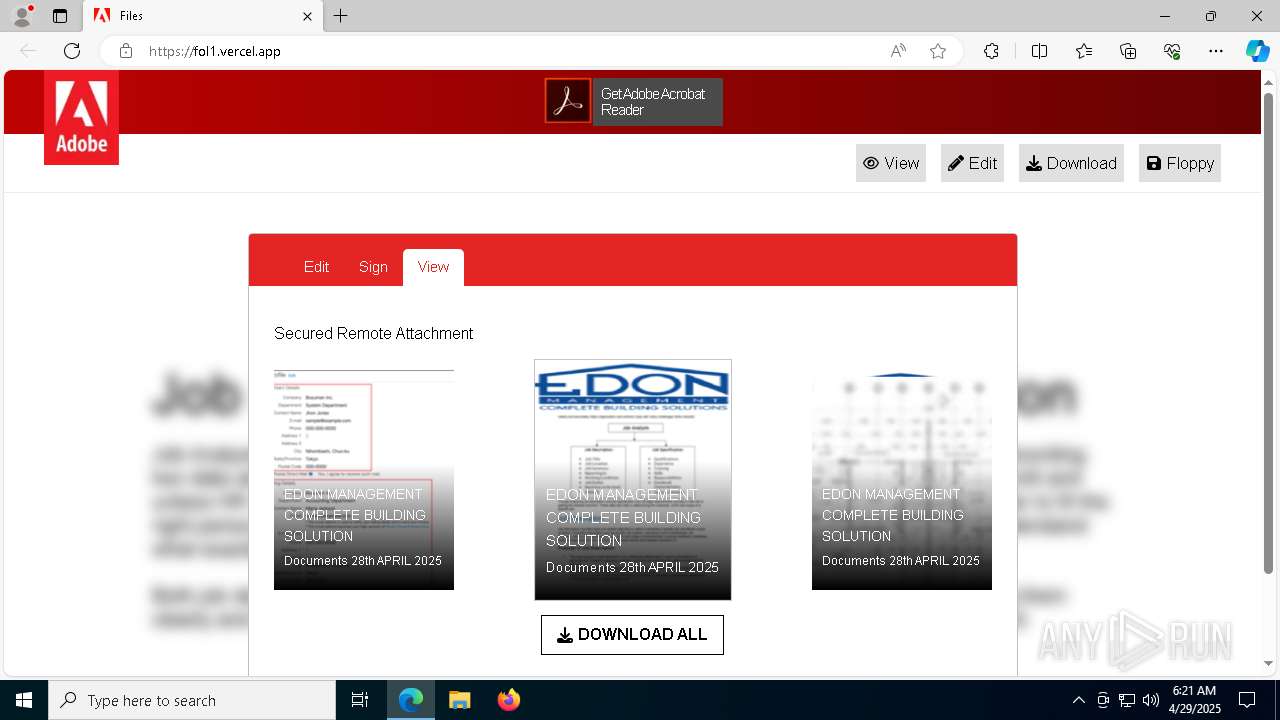
Task: View site information lock icon
Action: point(125,51)
